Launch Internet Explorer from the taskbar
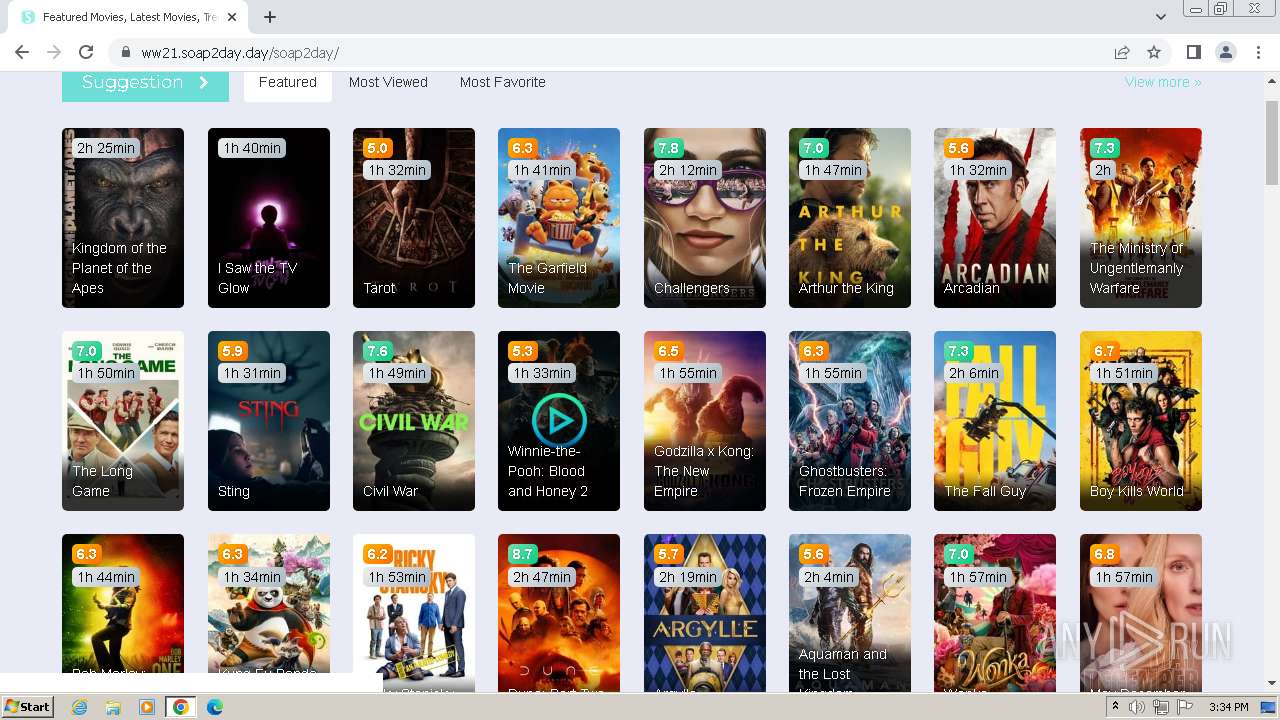 coord(80,707)
